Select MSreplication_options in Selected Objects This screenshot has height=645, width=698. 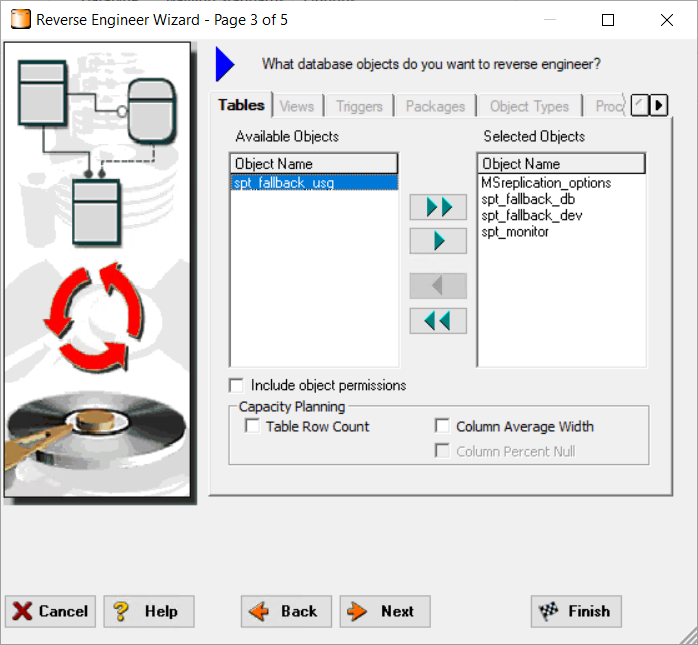pyautogui.click(x=546, y=183)
